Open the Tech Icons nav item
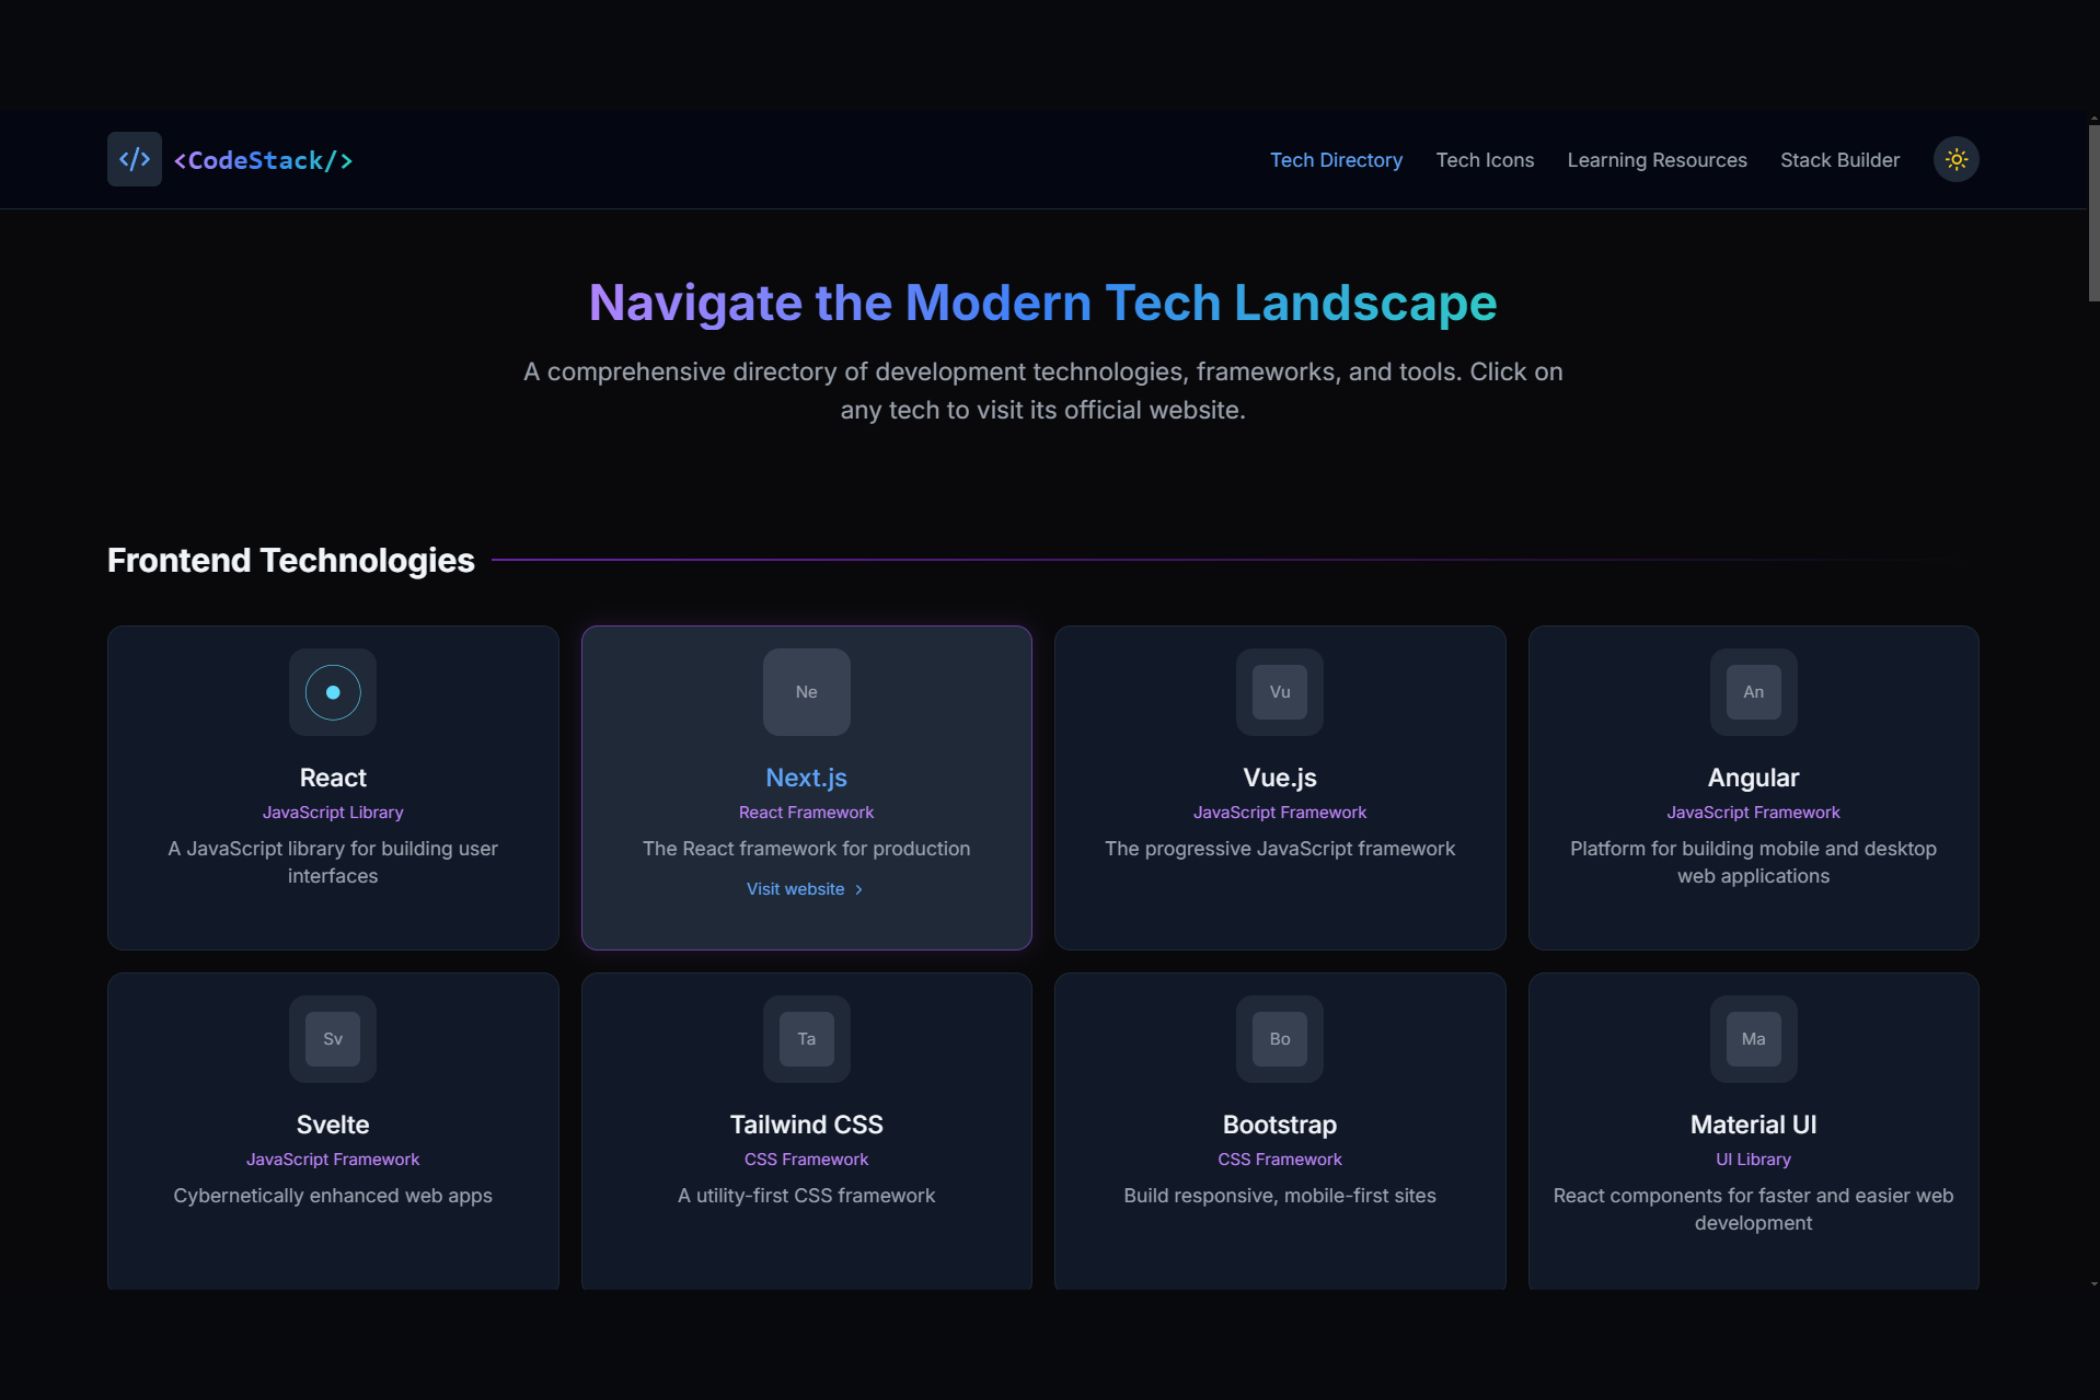2100x1400 pixels. coord(1484,160)
